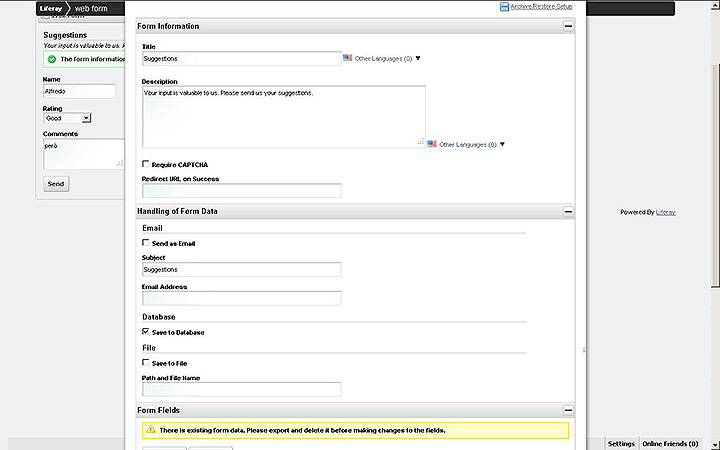Collapse the Form Information section
The height and width of the screenshot is (450, 720).
pyautogui.click(x=568, y=26)
